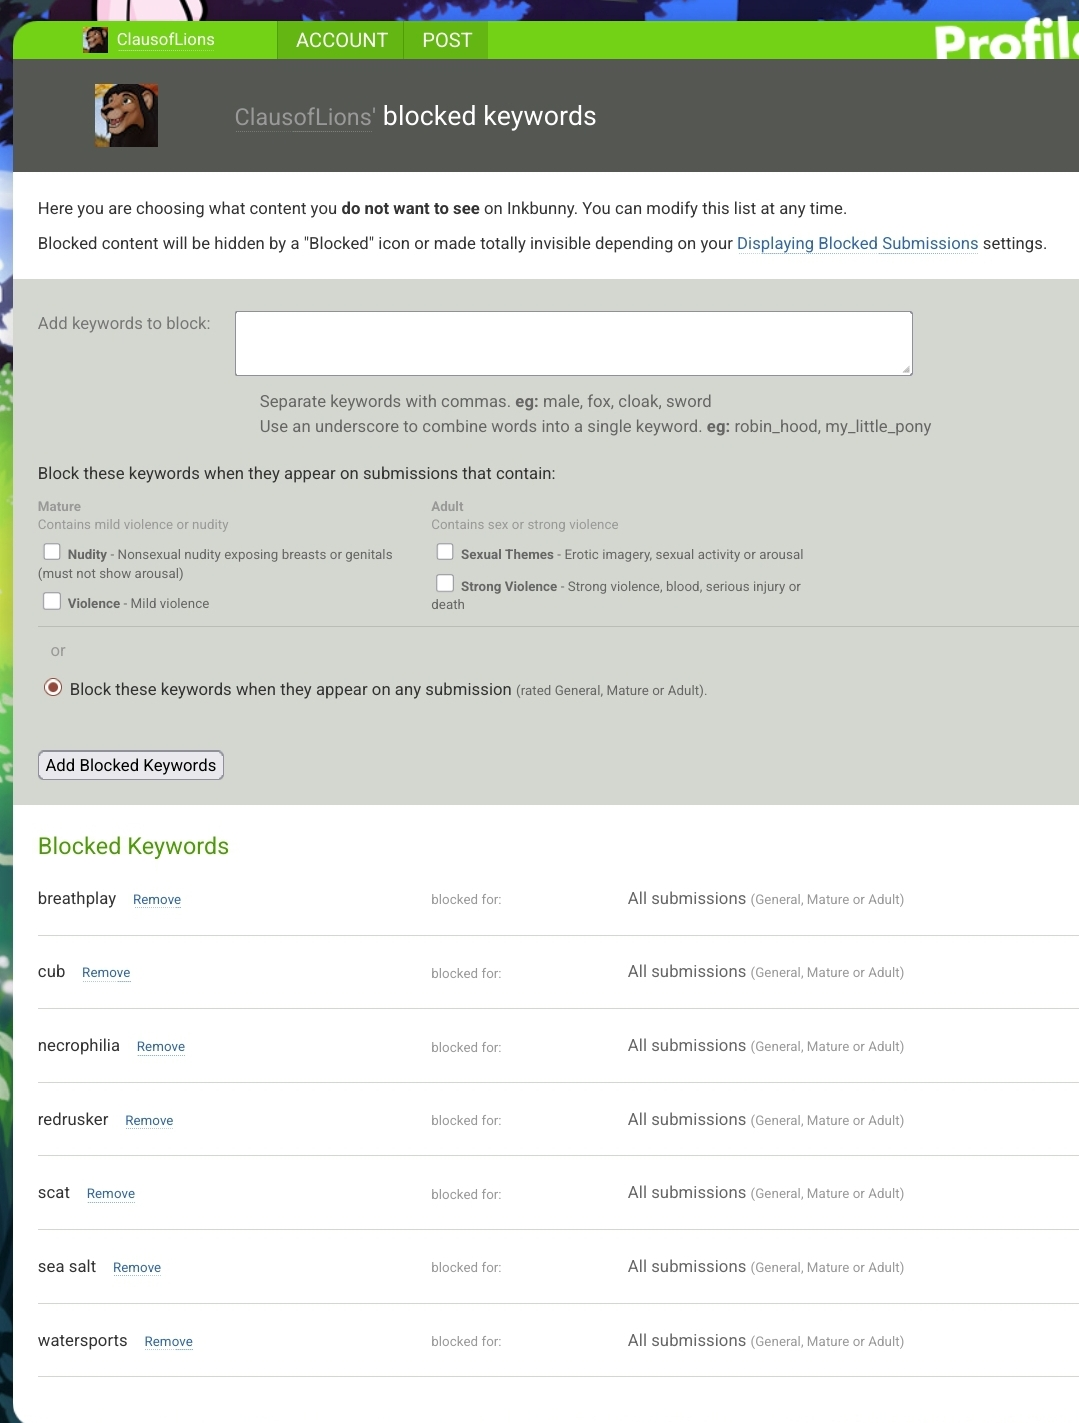The image size is (1079, 1423).
Task: Click the Adult rating heading
Action: [447, 506]
